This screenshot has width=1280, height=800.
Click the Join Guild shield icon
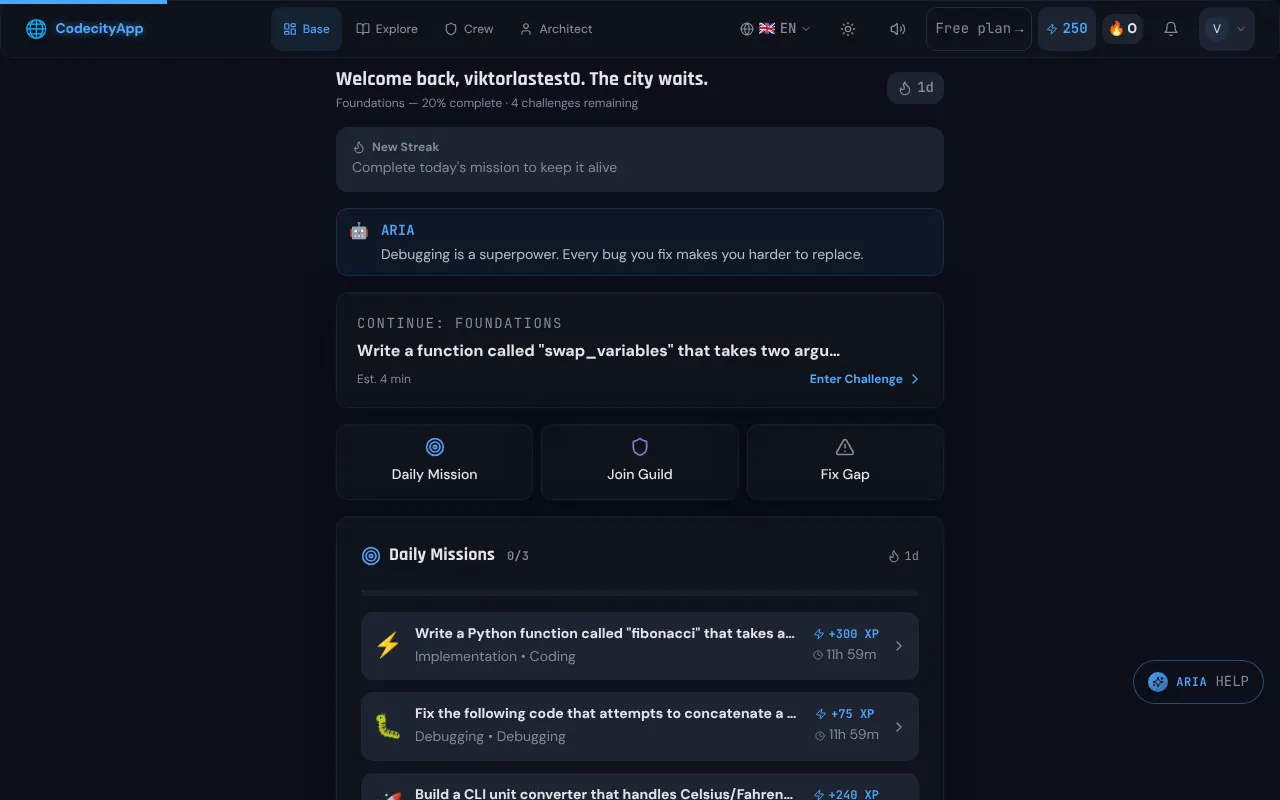point(640,447)
